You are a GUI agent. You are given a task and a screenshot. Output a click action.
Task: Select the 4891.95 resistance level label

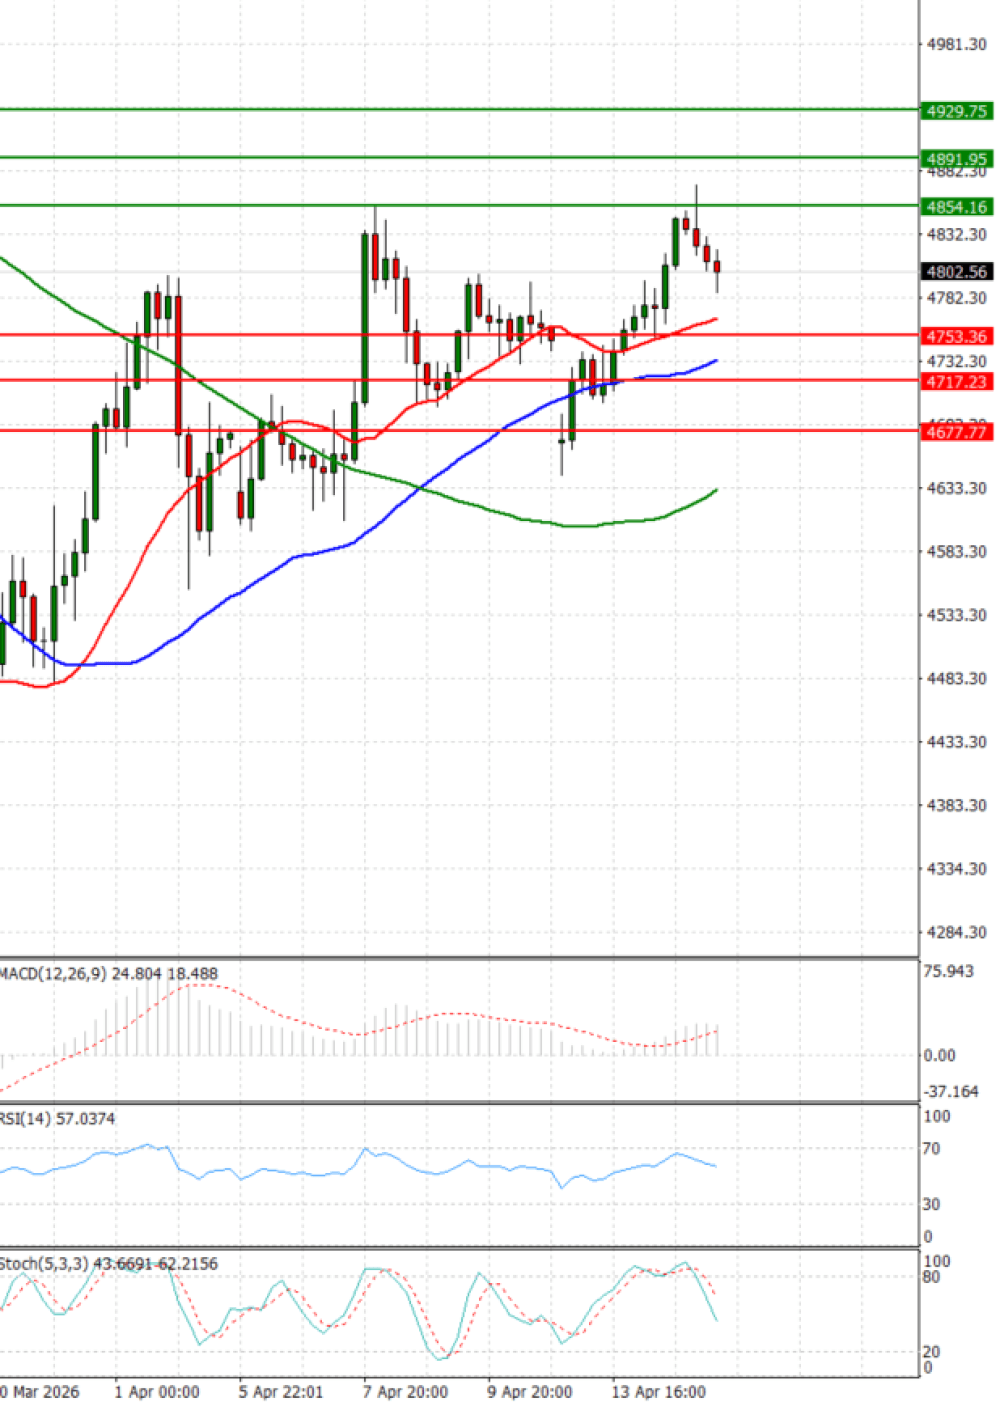[x=956, y=159]
